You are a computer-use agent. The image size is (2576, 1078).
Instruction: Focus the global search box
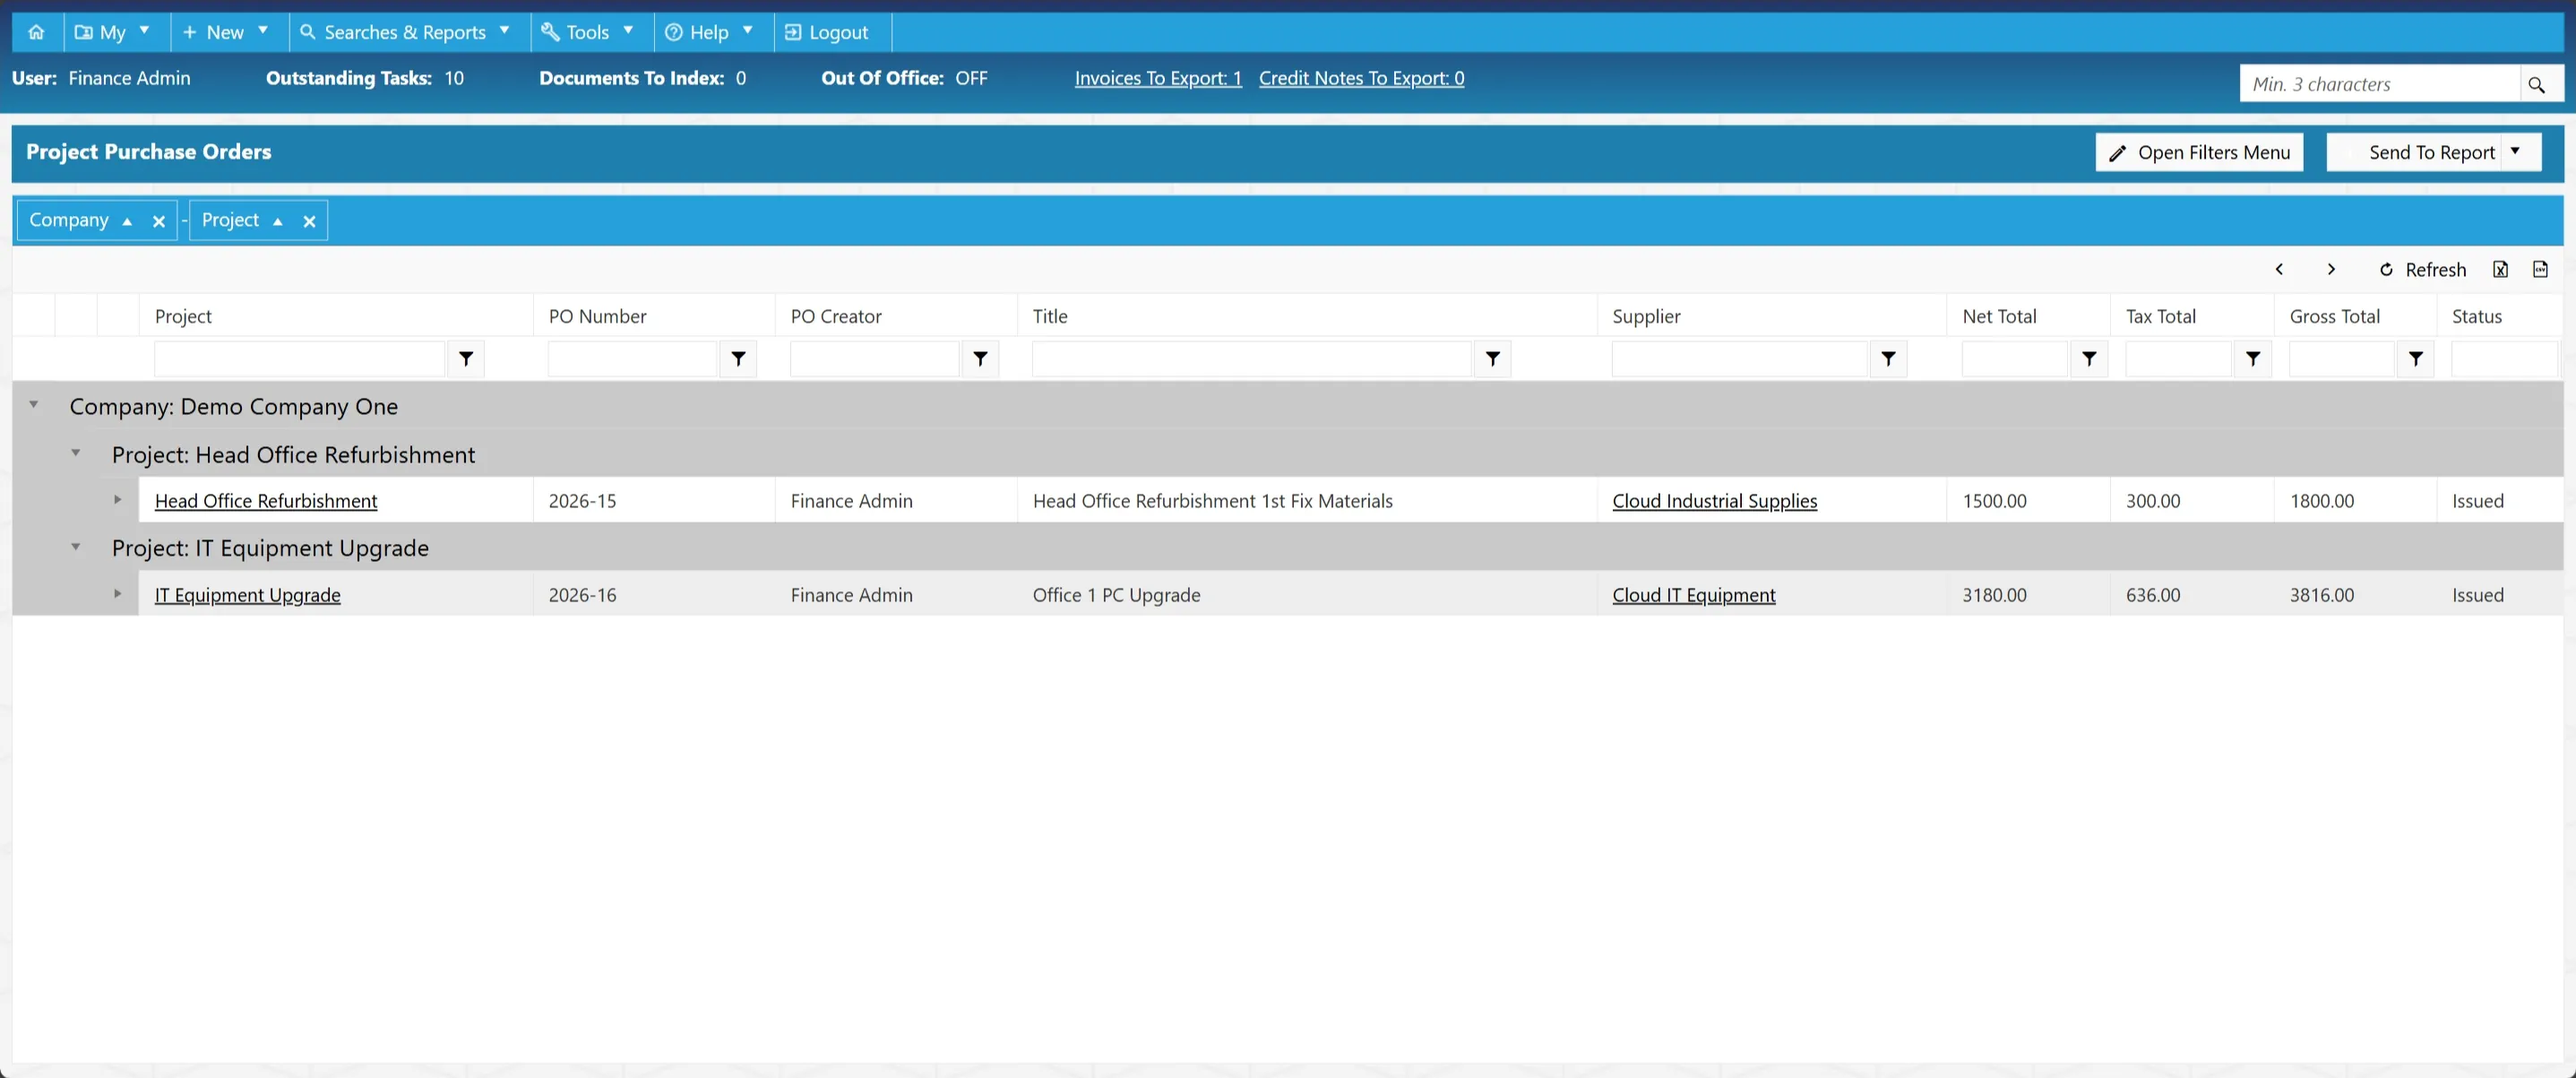pyautogui.click(x=2379, y=84)
